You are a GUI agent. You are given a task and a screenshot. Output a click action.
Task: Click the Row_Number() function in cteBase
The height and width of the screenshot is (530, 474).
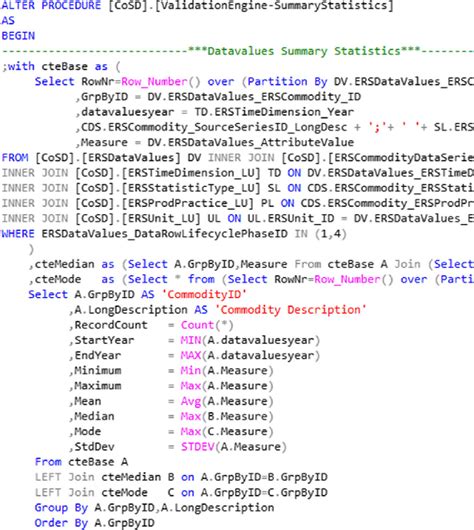point(161,81)
